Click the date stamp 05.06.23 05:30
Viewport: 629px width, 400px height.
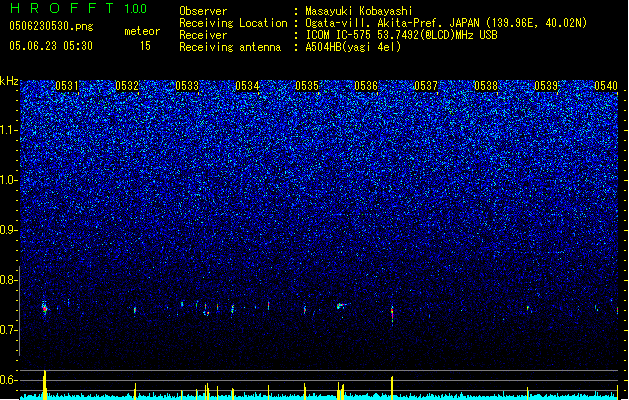51,46
